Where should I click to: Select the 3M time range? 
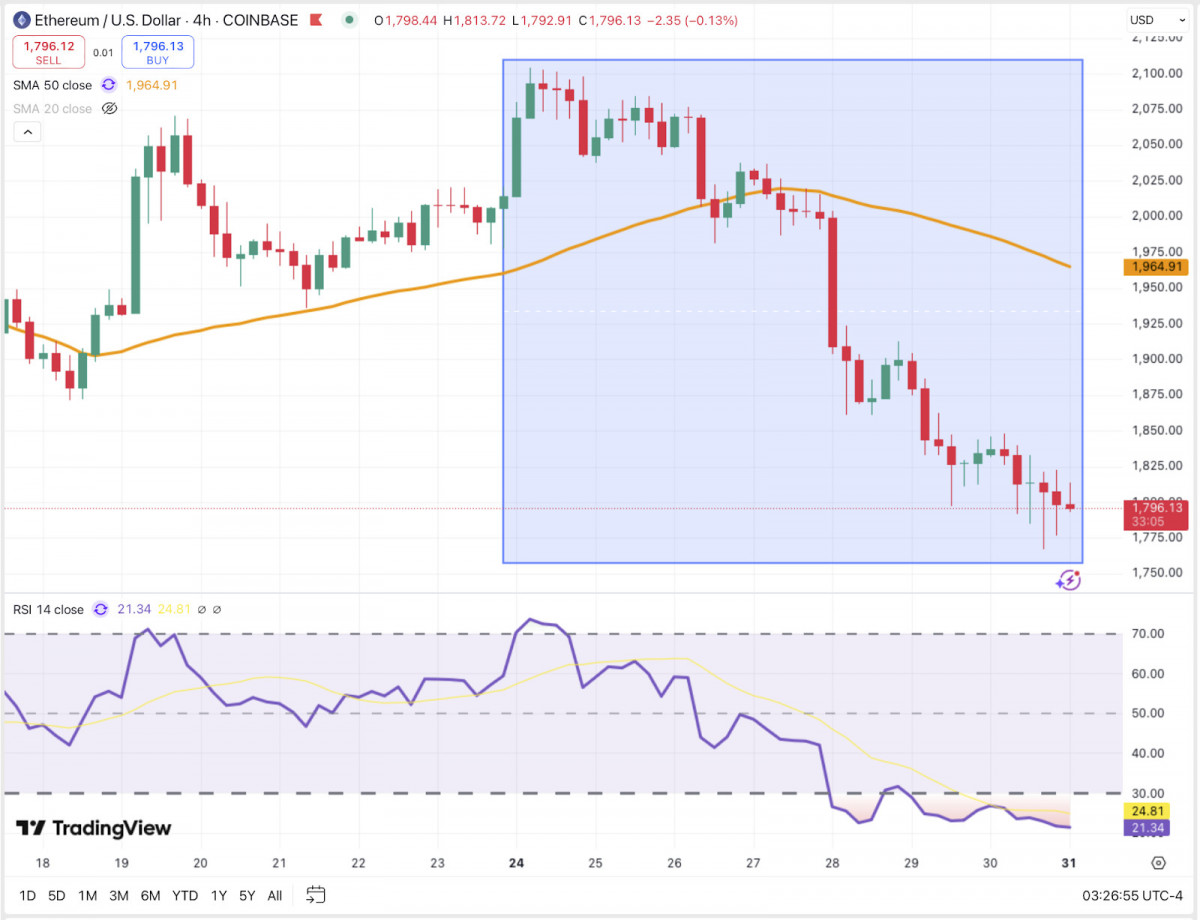[x=118, y=895]
